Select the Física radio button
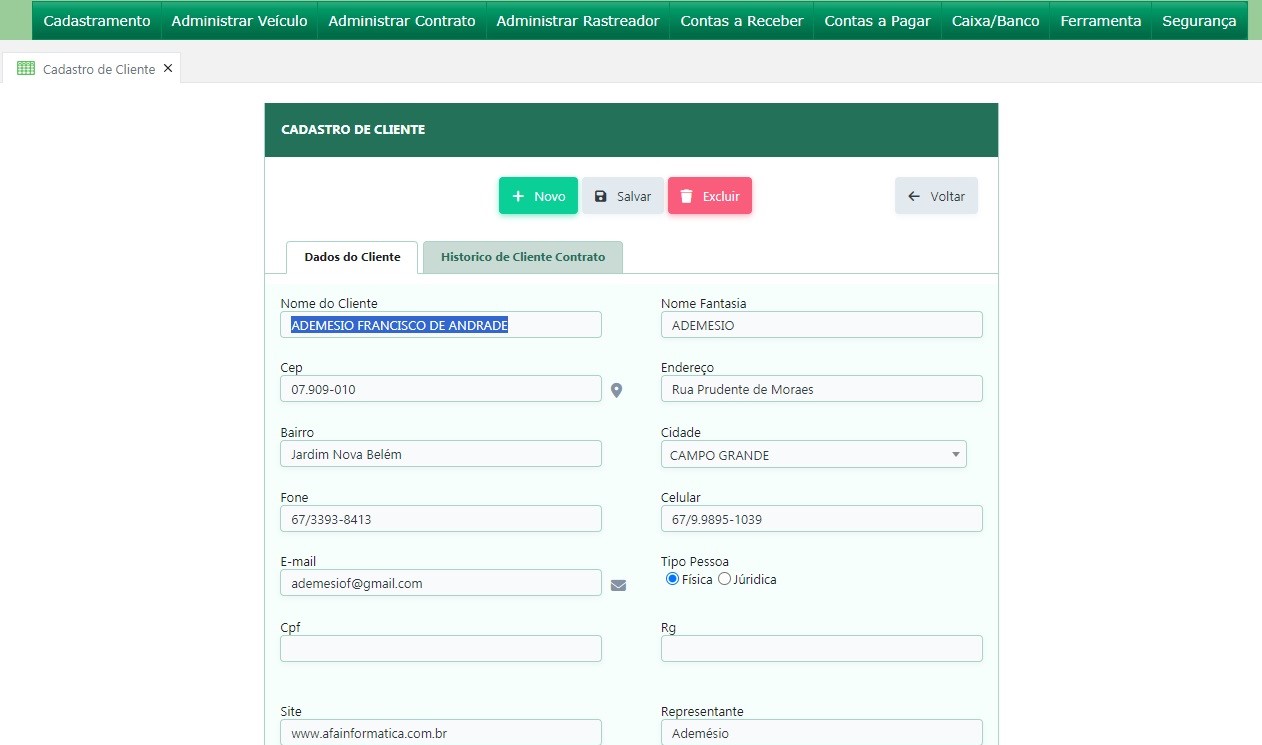This screenshot has height=745, width=1262. pyautogui.click(x=672, y=579)
